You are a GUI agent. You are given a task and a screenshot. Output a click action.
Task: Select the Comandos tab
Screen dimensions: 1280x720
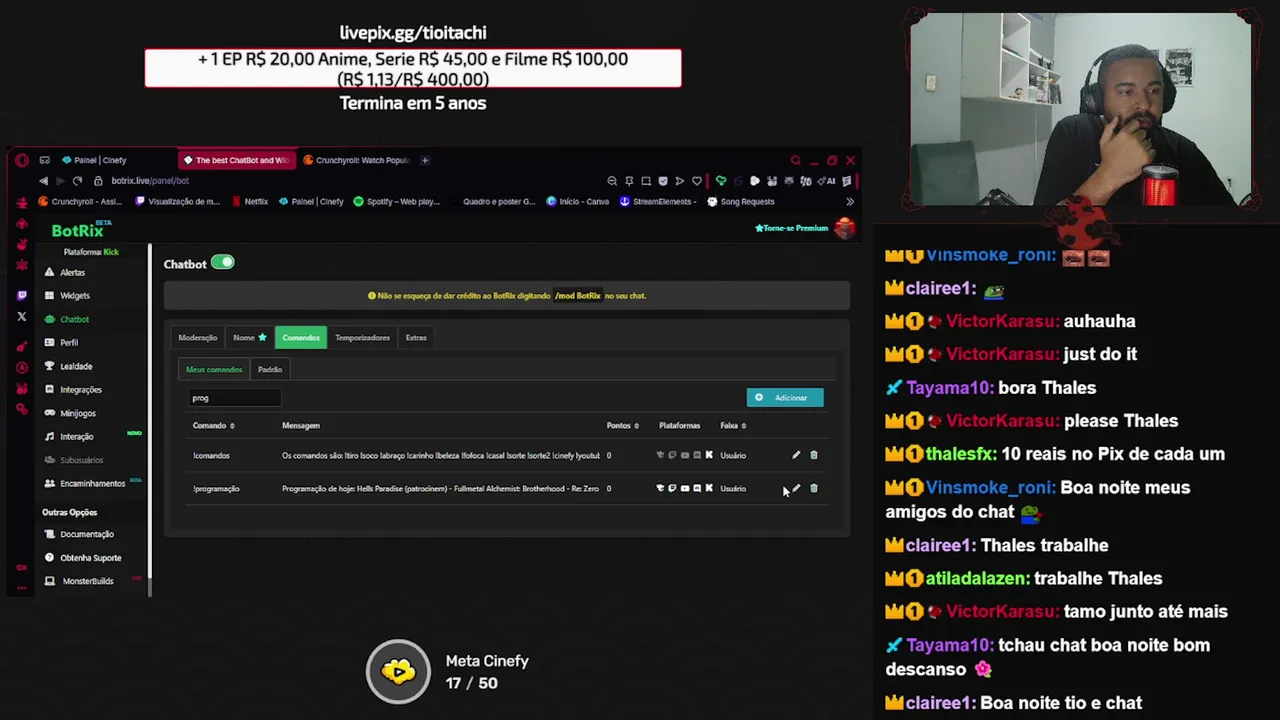(x=301, y=338)
